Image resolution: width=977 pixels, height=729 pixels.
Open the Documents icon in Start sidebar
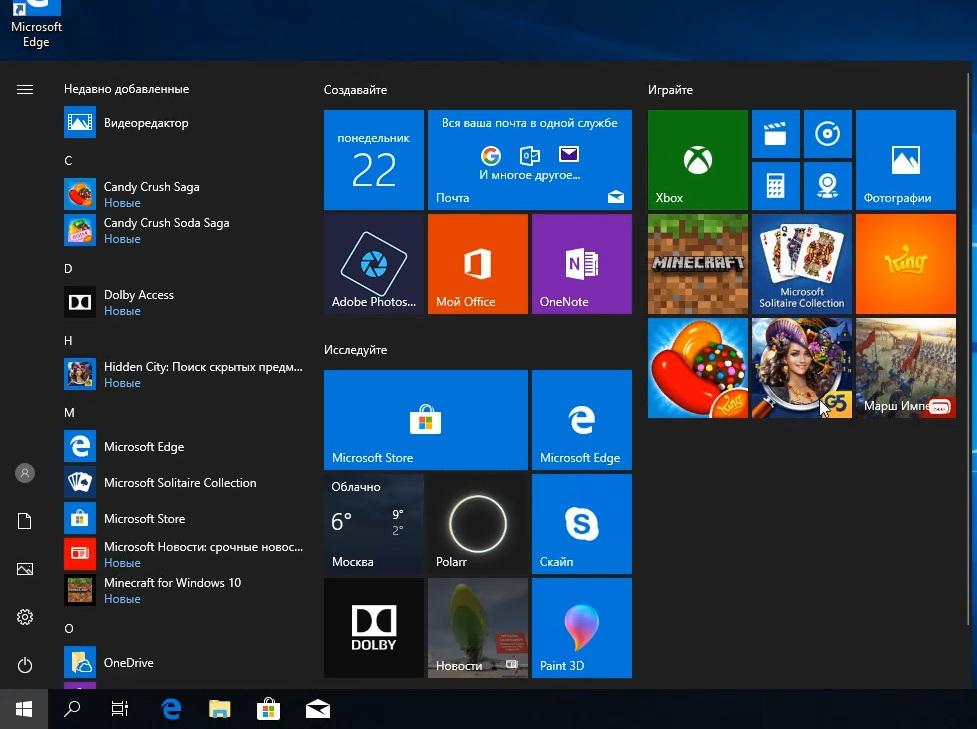[x=25, y=521]
